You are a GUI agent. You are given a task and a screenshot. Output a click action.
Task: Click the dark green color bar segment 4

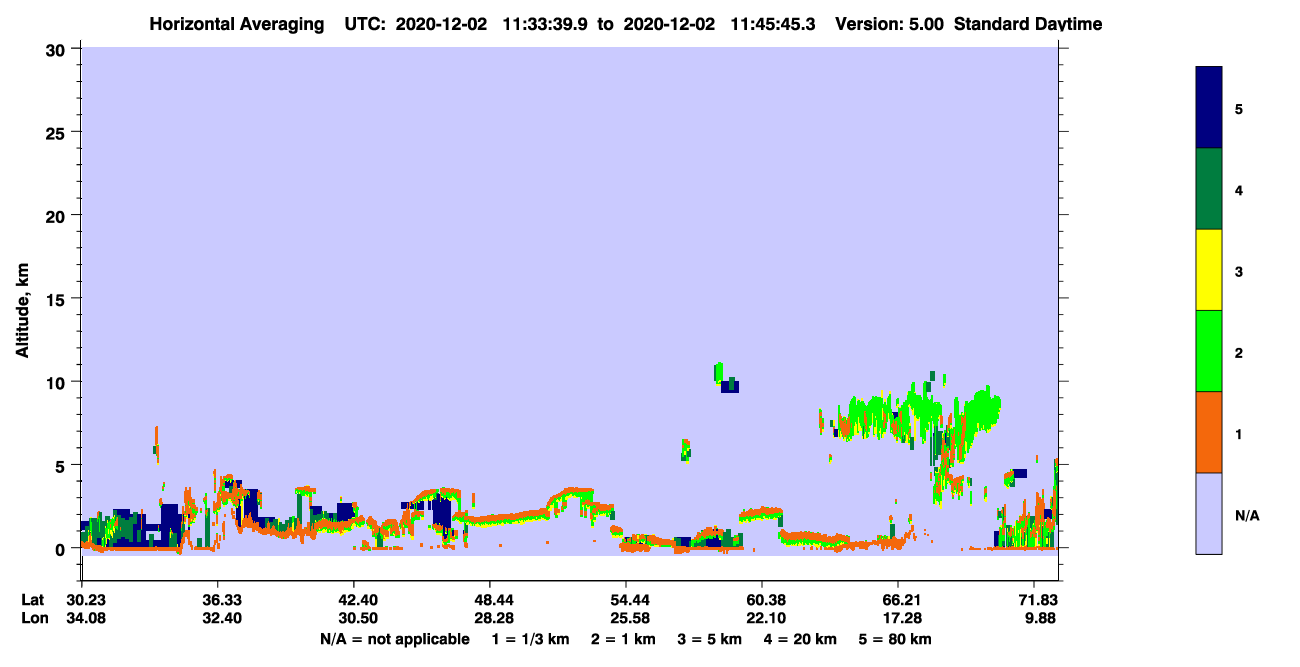tap(1209, 189)
